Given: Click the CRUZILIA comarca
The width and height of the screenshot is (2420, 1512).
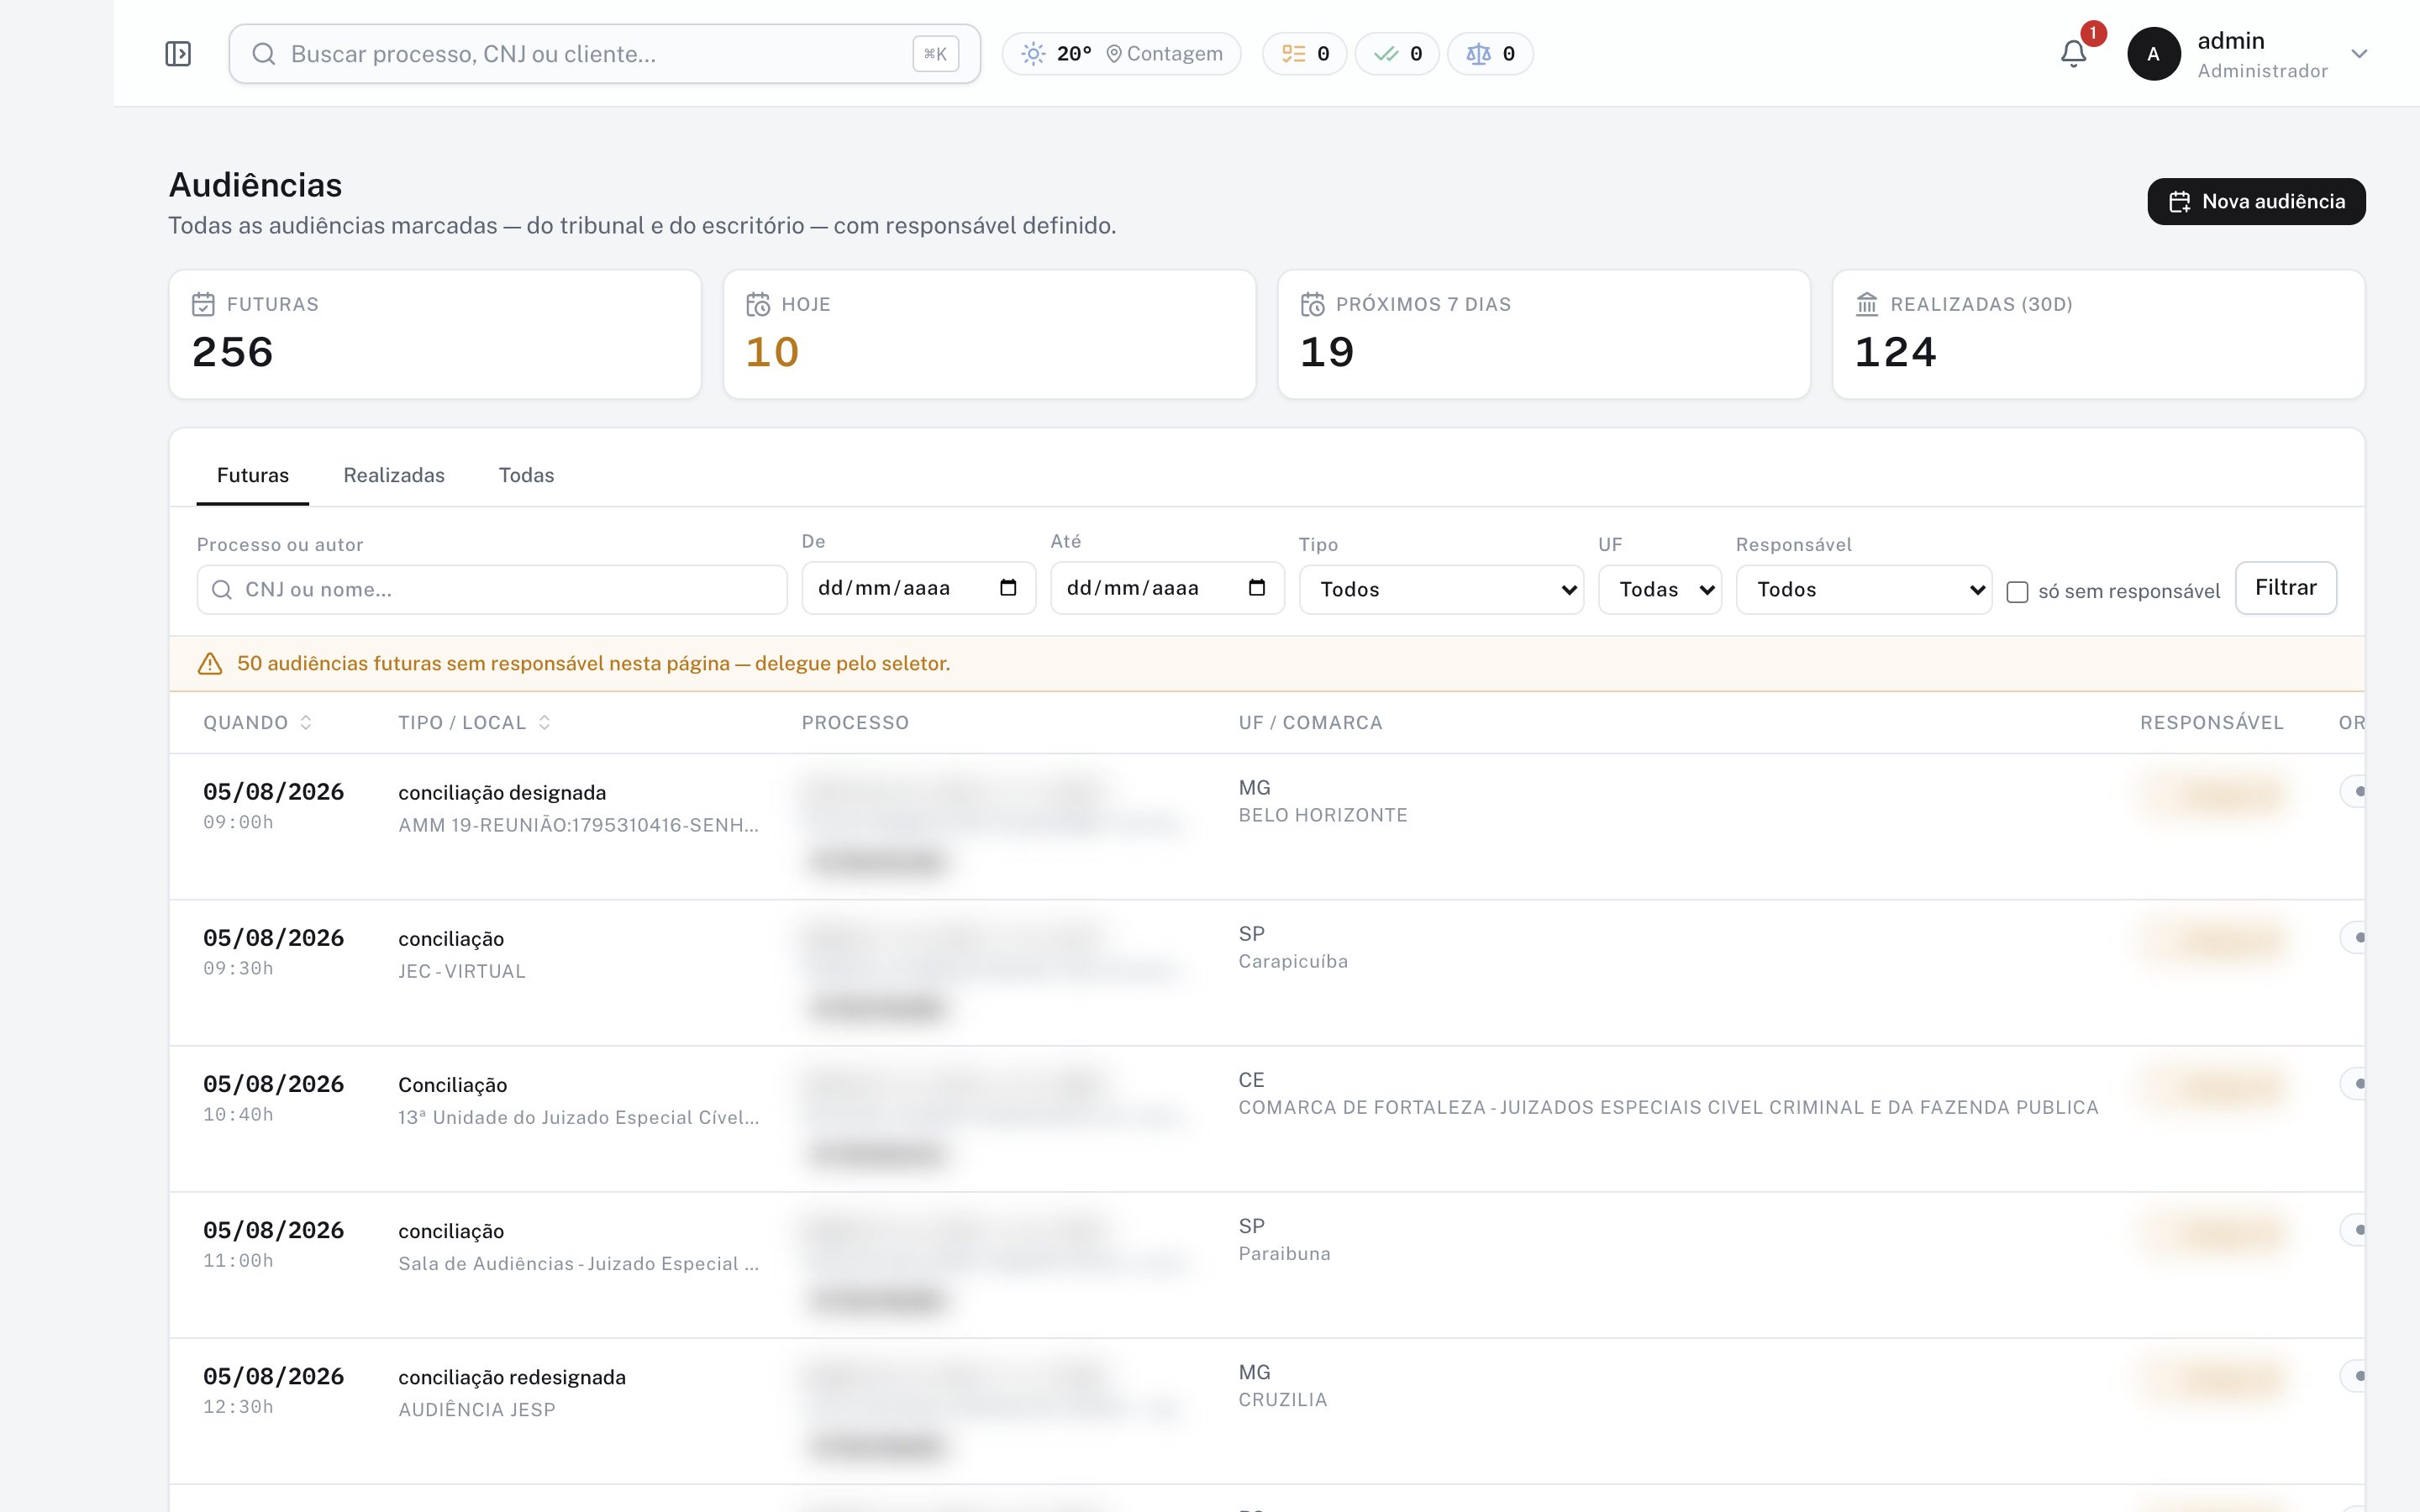Looking at the screenshot, I should [1283, 1399].
